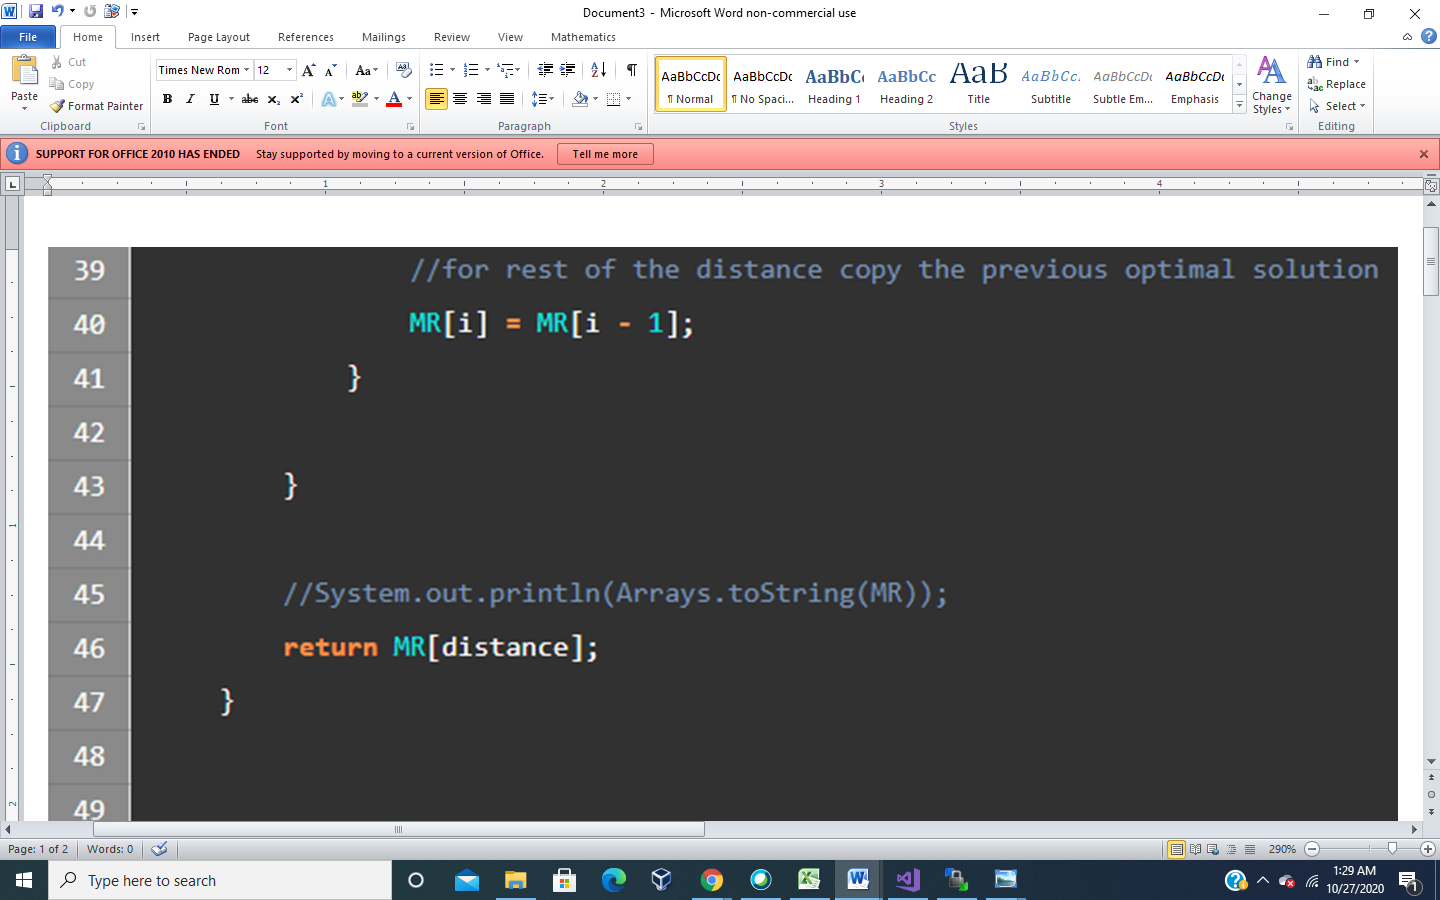The height and width of the screenshot is (900, 1440).
Task: Select the Replace icon in Editing group
Action: click(1337, 84)
